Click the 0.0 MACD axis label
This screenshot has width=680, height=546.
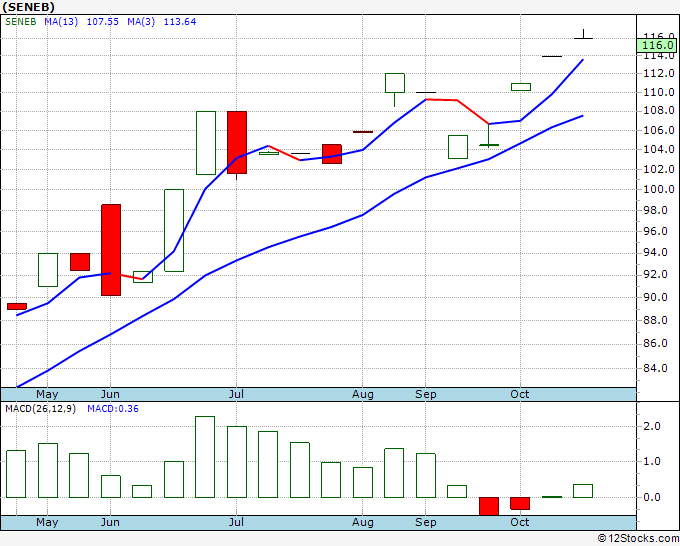[x=652, y=497]
